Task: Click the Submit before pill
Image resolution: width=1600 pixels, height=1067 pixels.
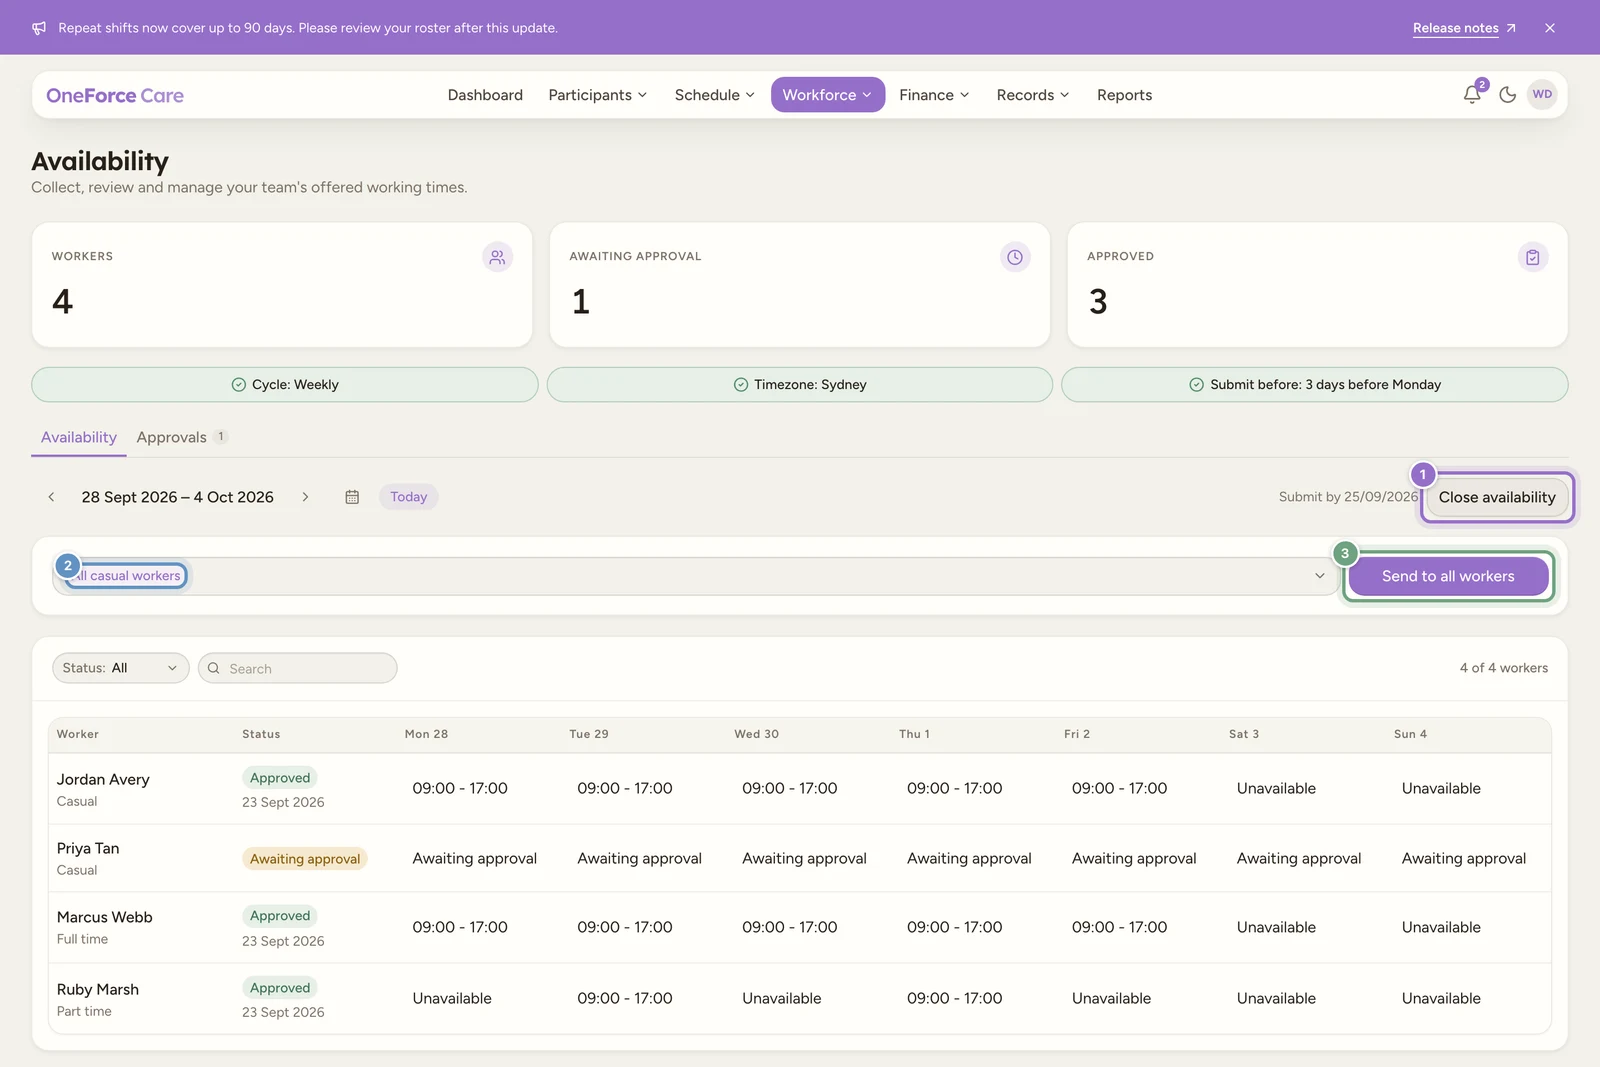Action: point(1315,385)
